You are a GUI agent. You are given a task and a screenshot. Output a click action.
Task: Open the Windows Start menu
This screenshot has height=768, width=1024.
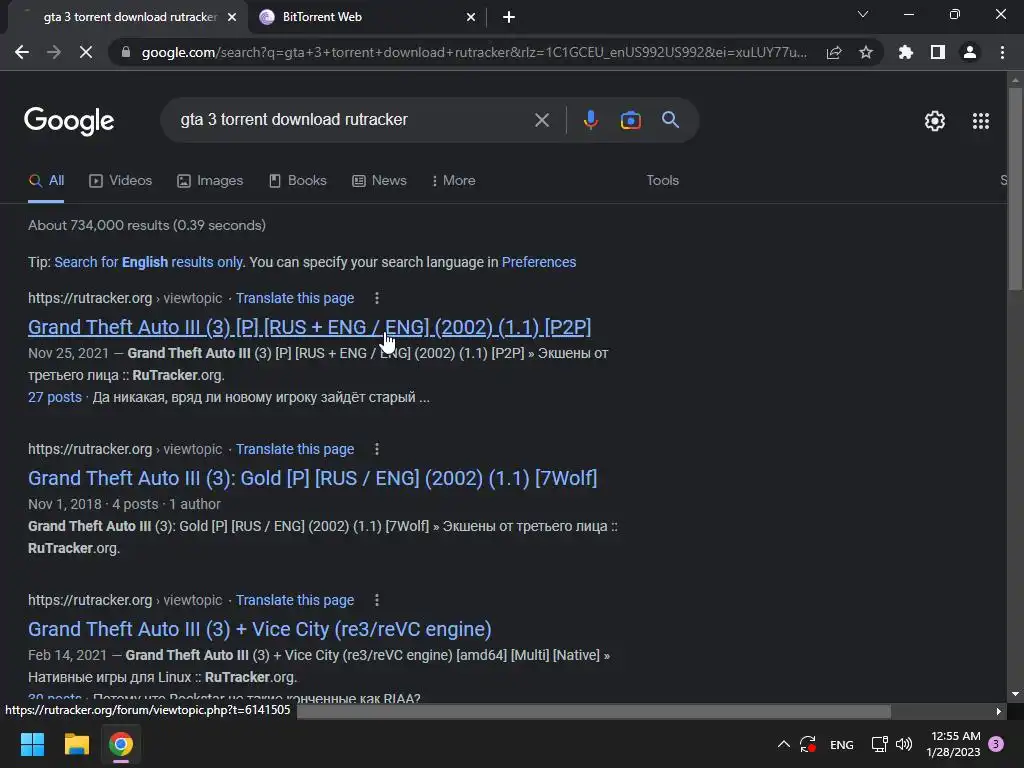[x=32, y=744]
